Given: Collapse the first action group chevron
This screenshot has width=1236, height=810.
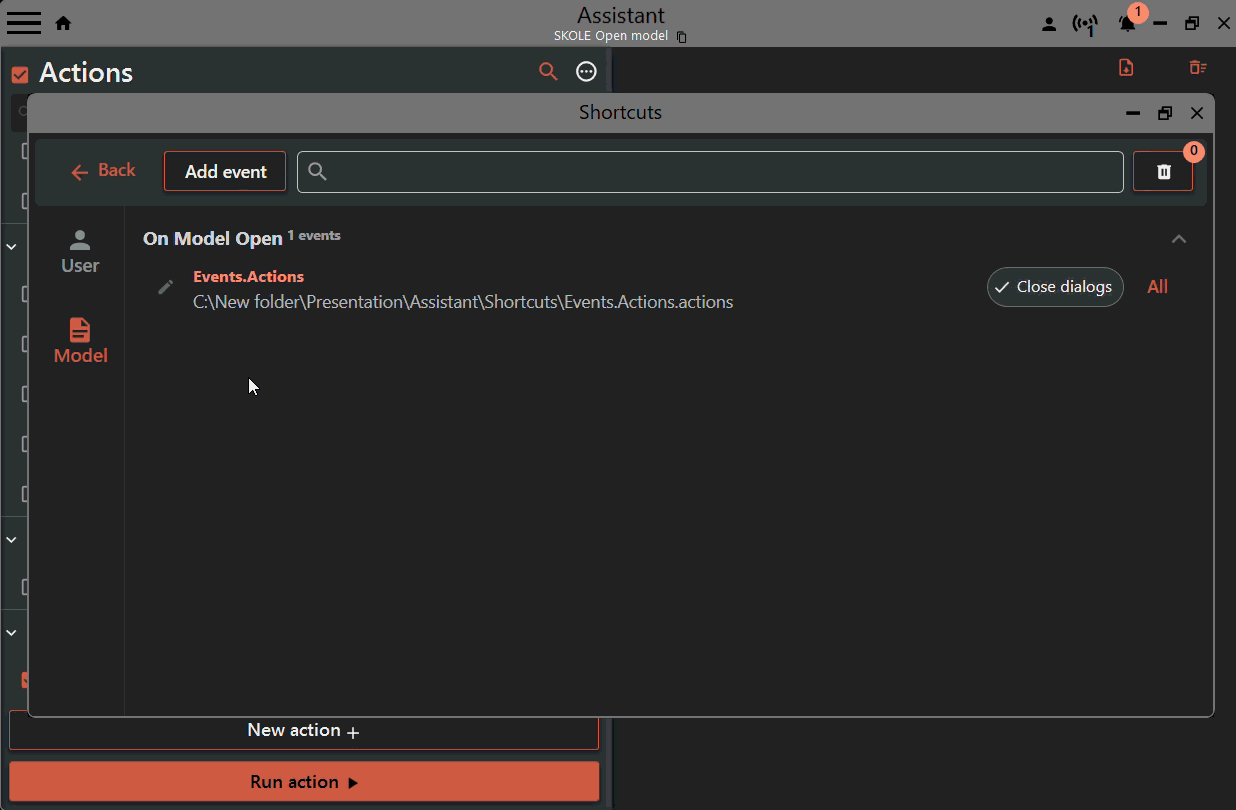Looking at the screenshot, I should [12, 246].
